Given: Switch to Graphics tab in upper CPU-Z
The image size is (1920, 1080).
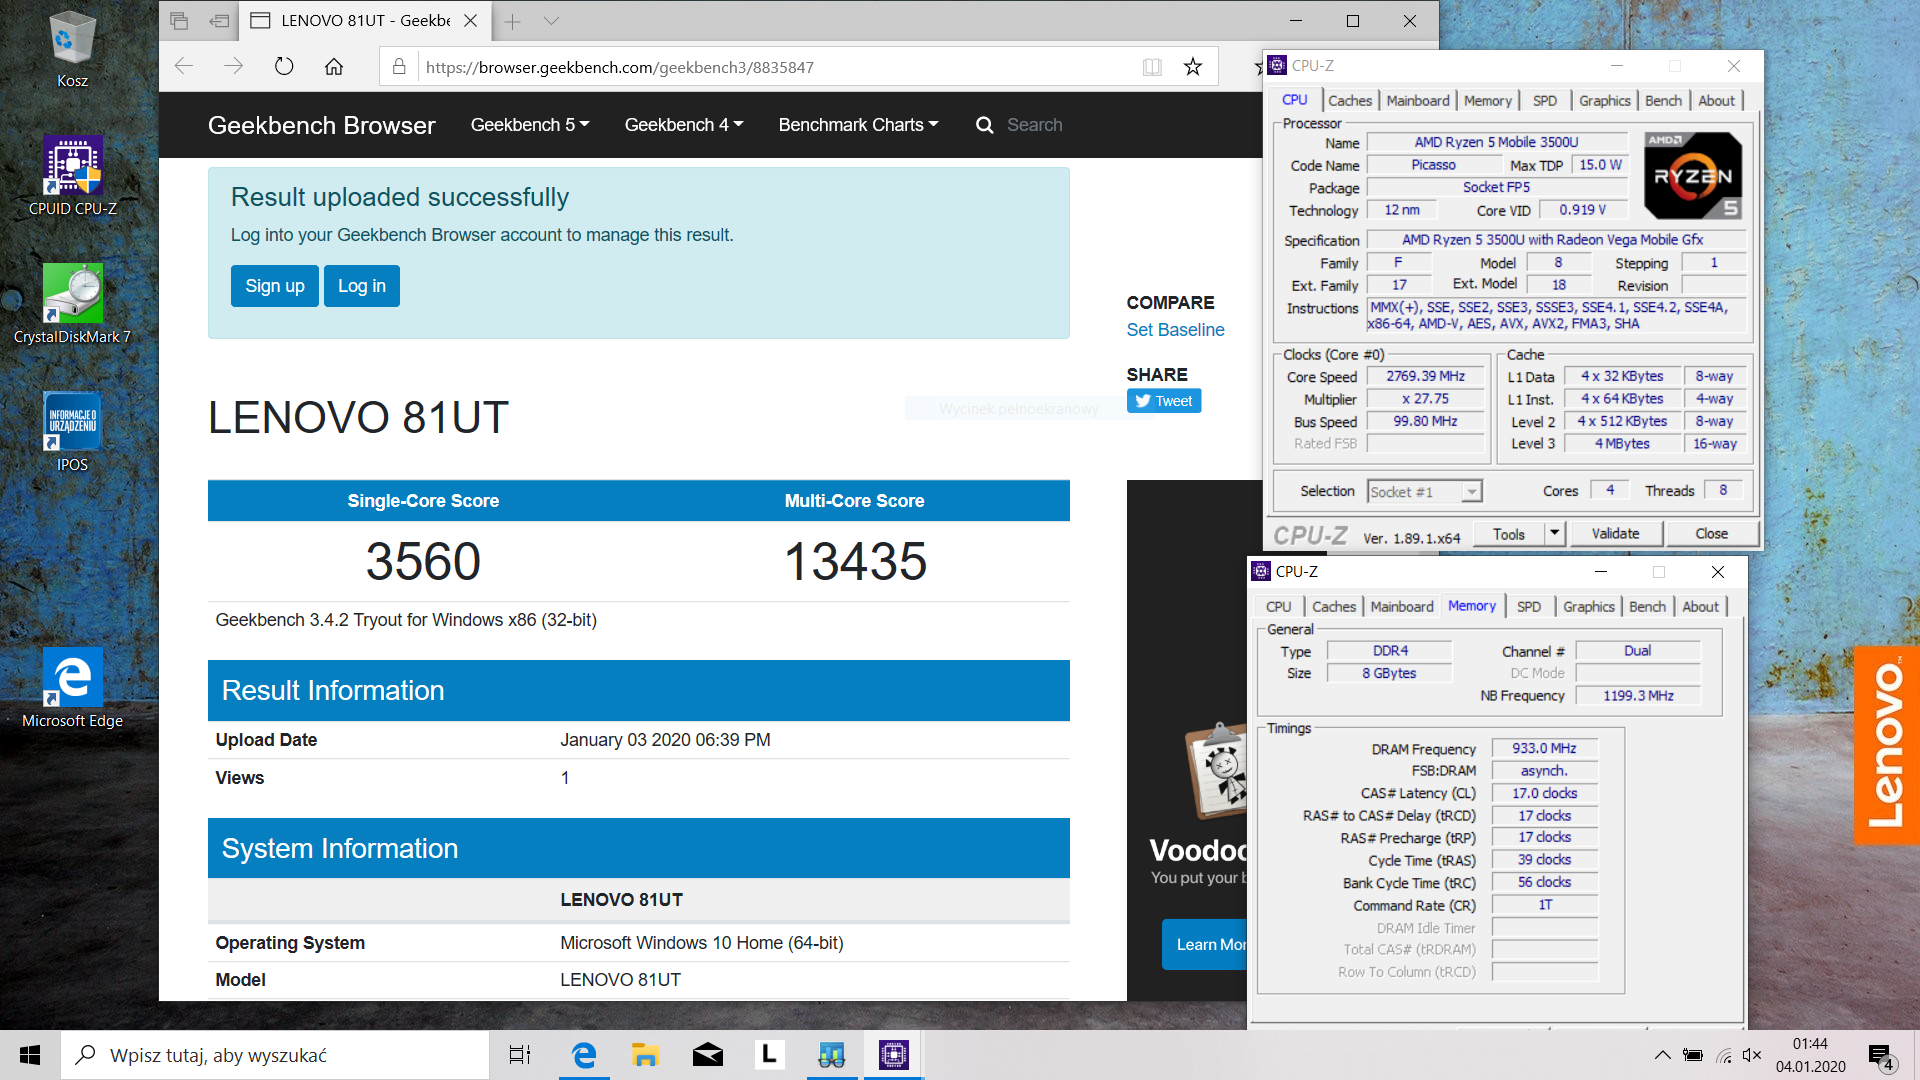Looking at the screenshot, I should (1605, 101).
